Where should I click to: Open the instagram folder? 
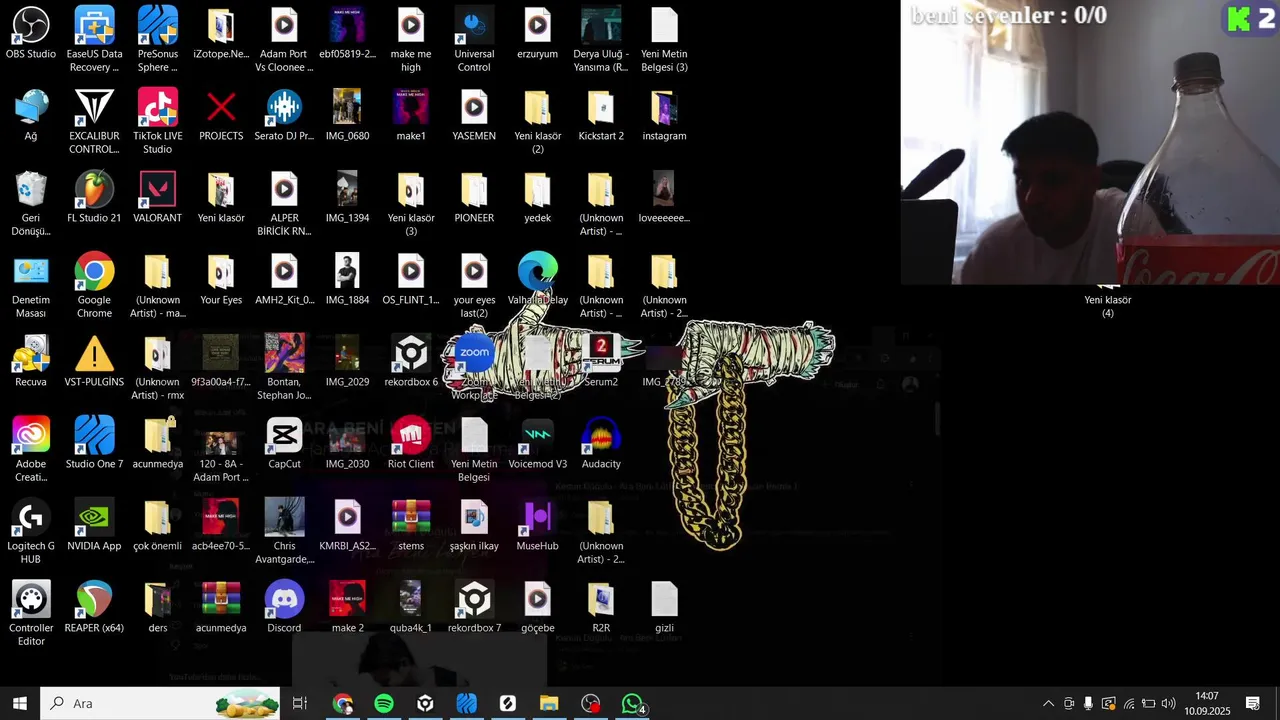pos(664,115)
